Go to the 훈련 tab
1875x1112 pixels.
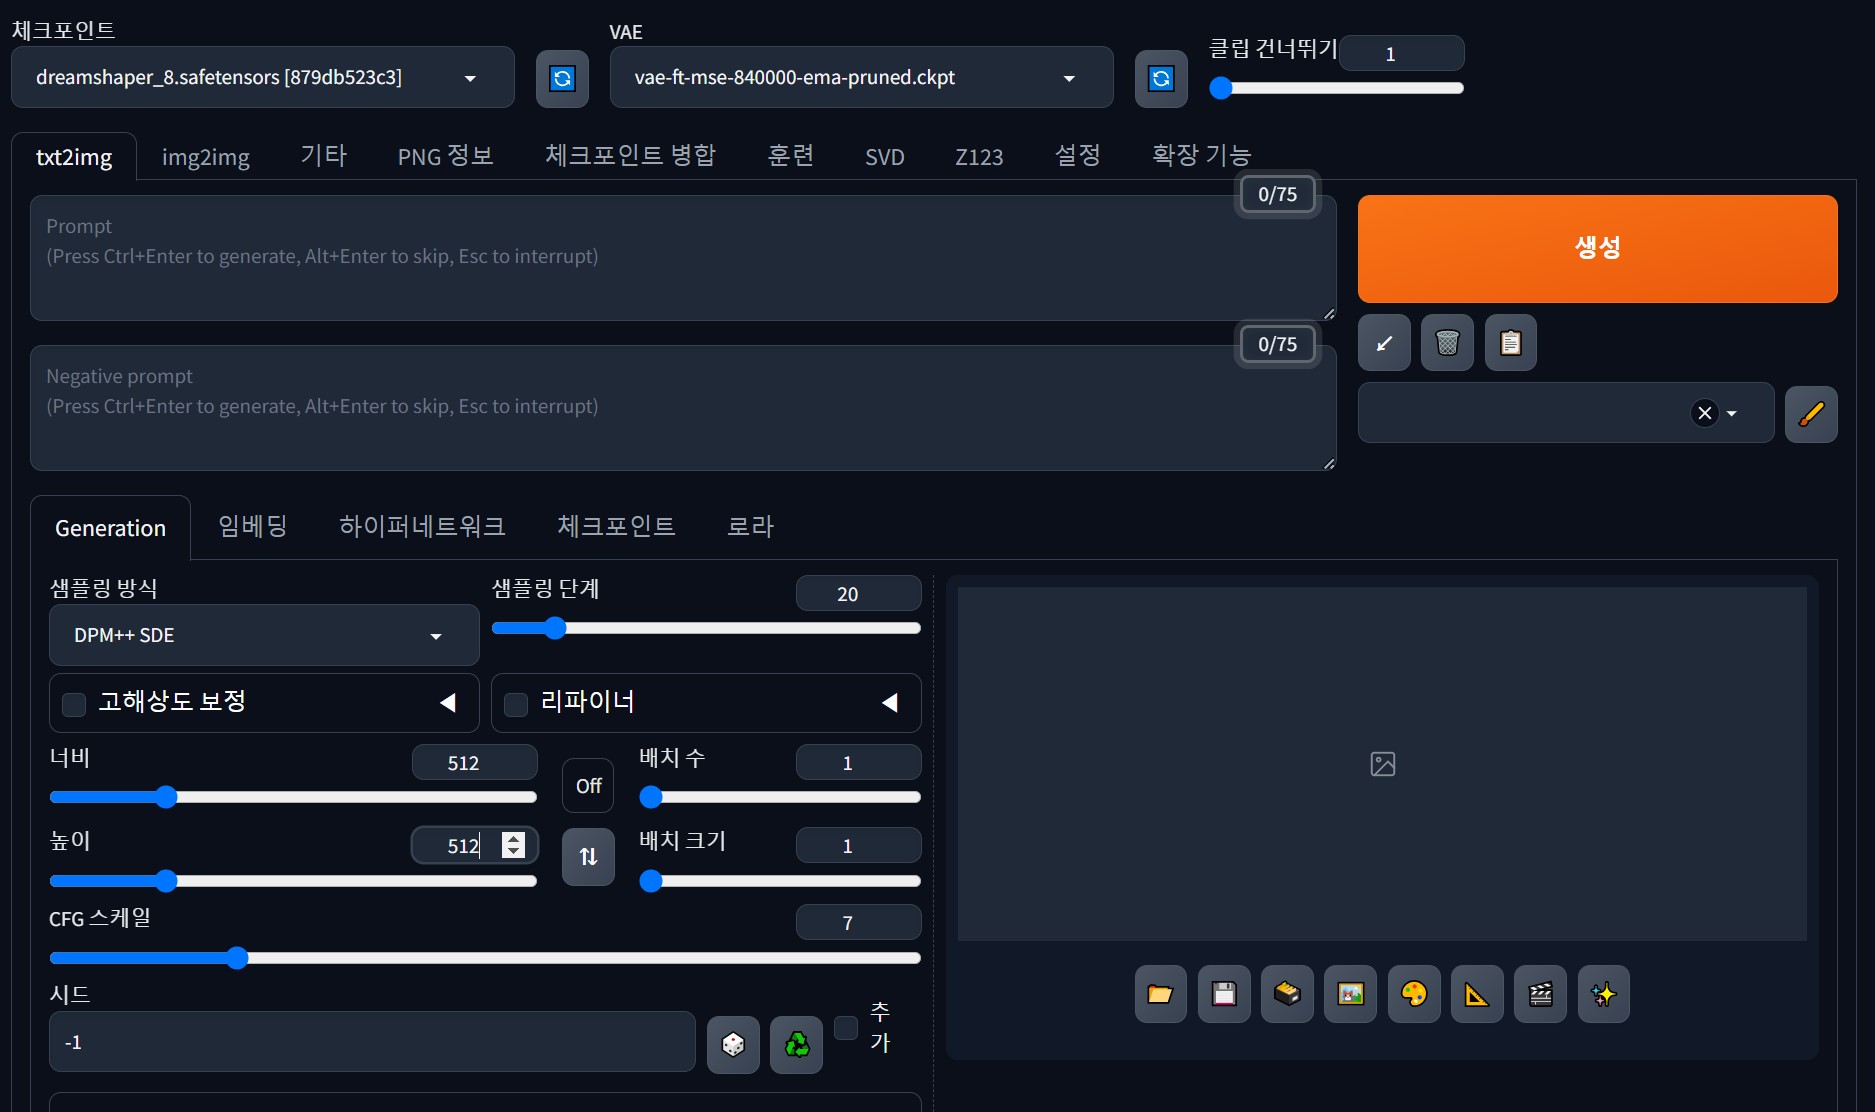coord(790,155)
